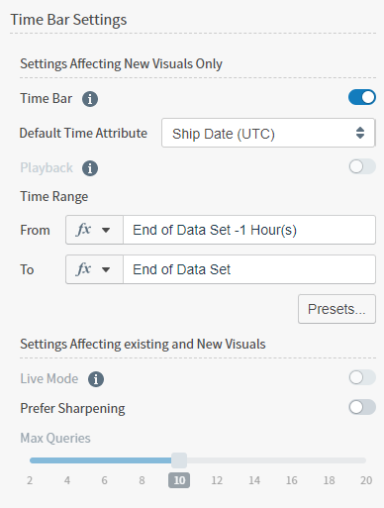384x508 pixels.
Task: Expand the To function type dropdown arrow
Action: click(106, 269)
